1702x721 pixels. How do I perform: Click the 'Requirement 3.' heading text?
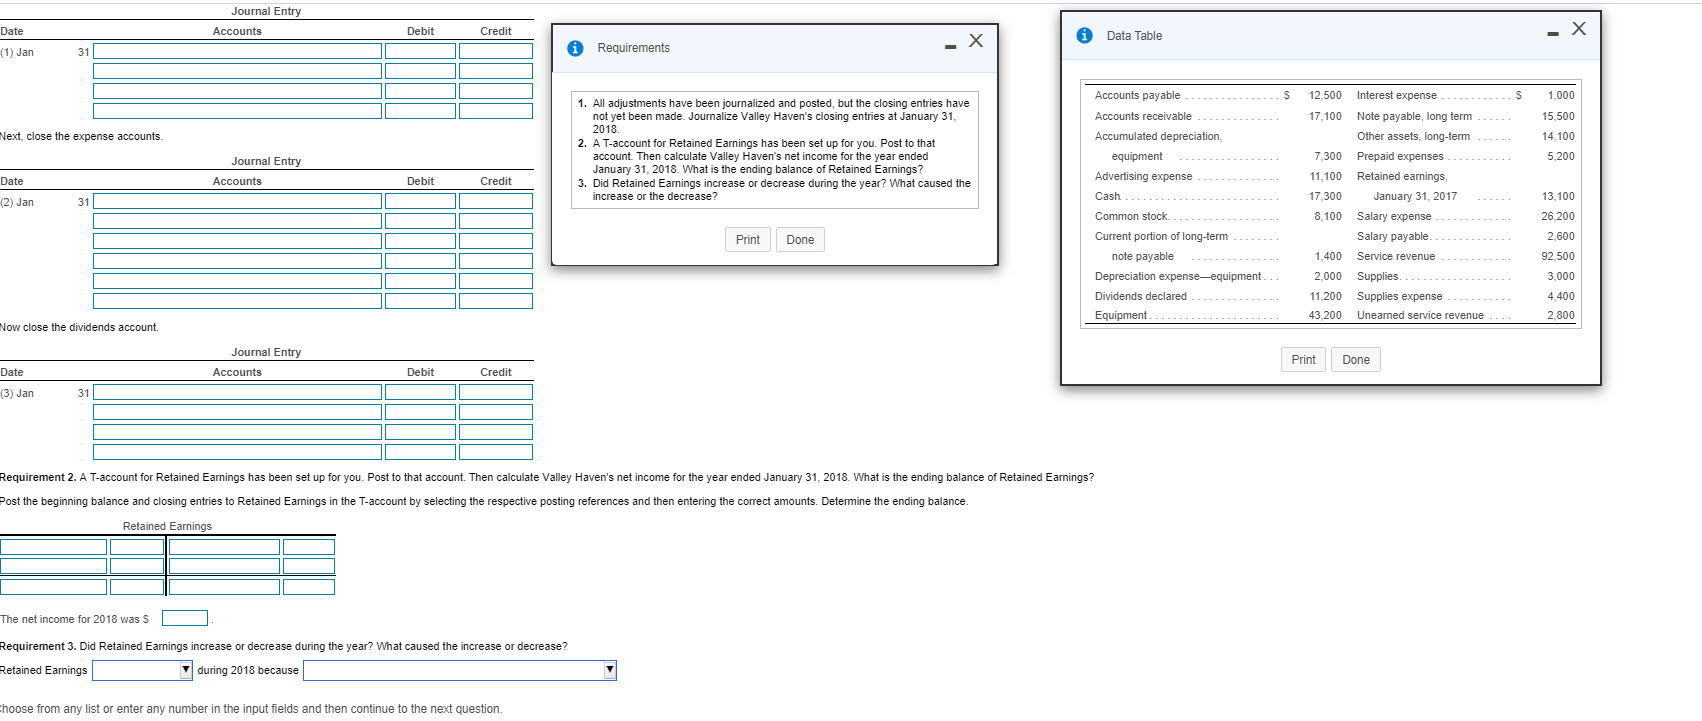(x=38, y=646)
